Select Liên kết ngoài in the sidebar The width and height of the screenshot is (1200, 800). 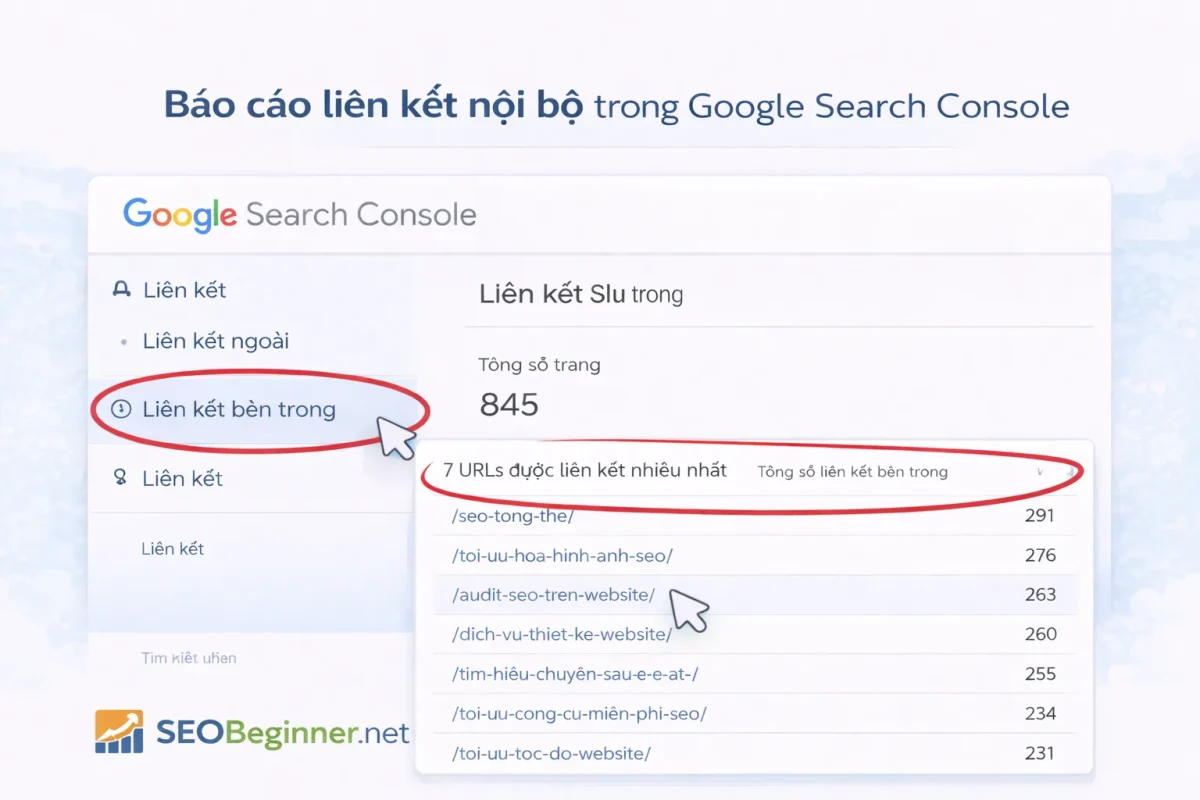click(x=215, y=341)
